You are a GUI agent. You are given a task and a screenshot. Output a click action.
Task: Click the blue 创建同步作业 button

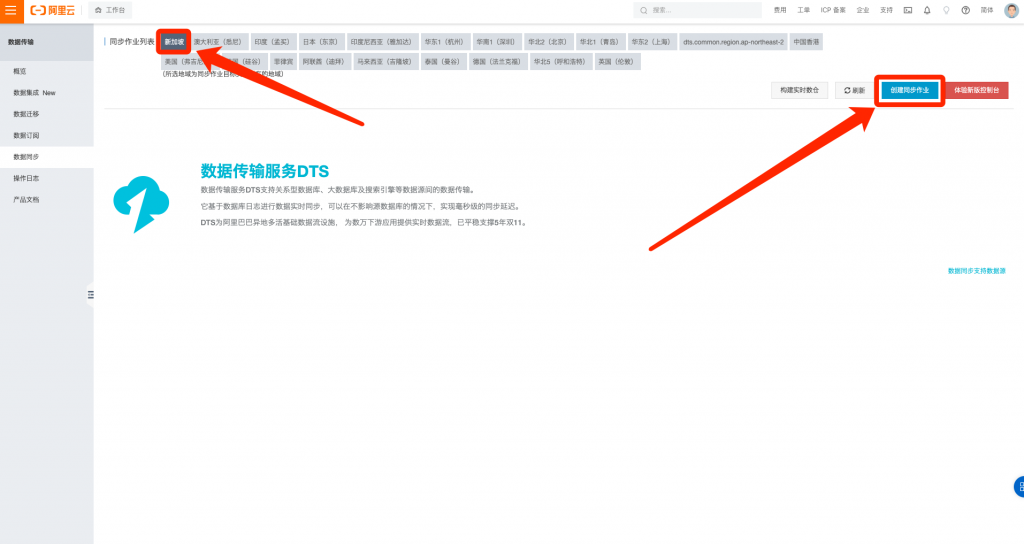point(910,90)
